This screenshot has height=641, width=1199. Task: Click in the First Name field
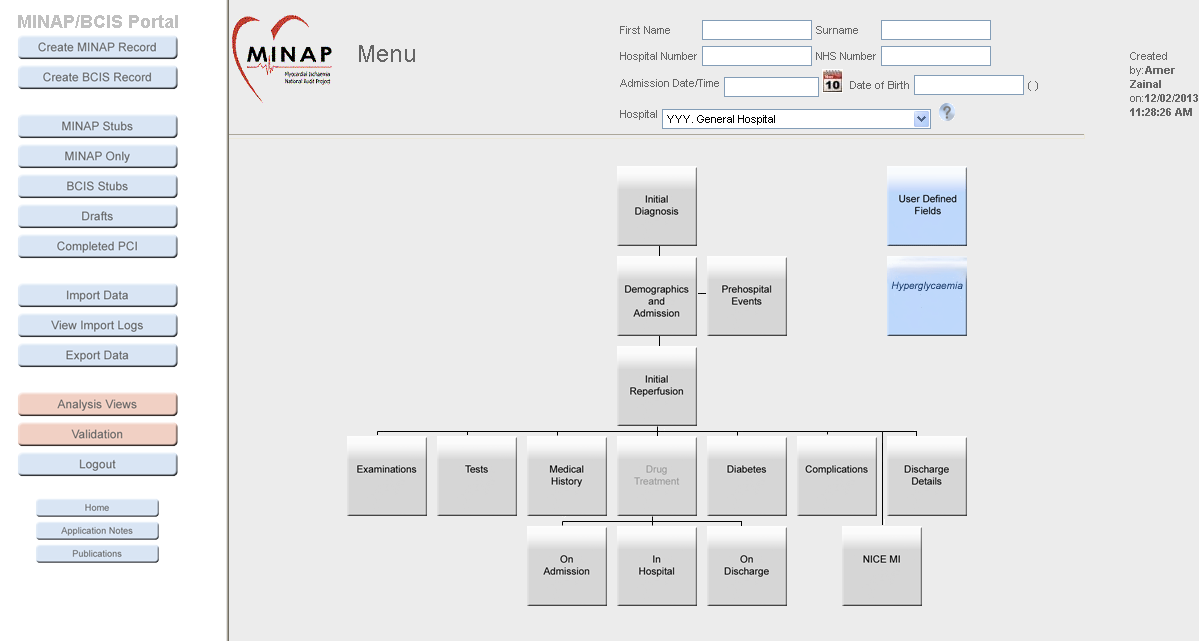click(x=756, y=30)
